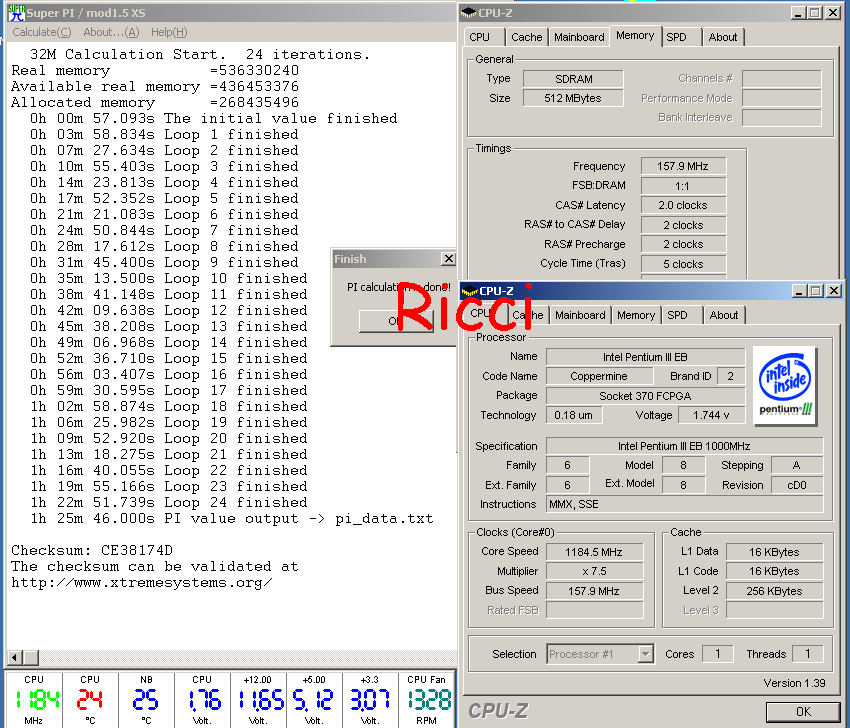Click the Core Speed field 1184.5 MHz
The height and width of the screenshot is (728, 850).
[x=594, y=552]
